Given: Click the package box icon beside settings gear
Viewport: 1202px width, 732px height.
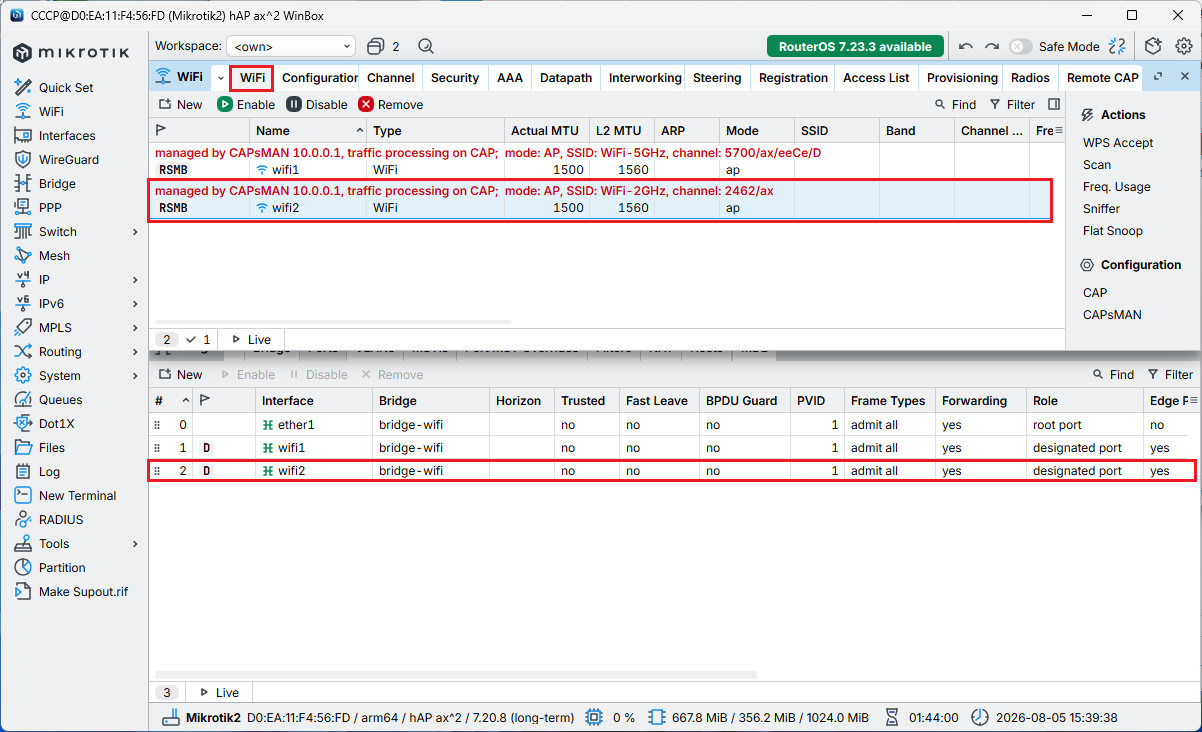Looking at the screenshot, I should tap(1153, 46).
